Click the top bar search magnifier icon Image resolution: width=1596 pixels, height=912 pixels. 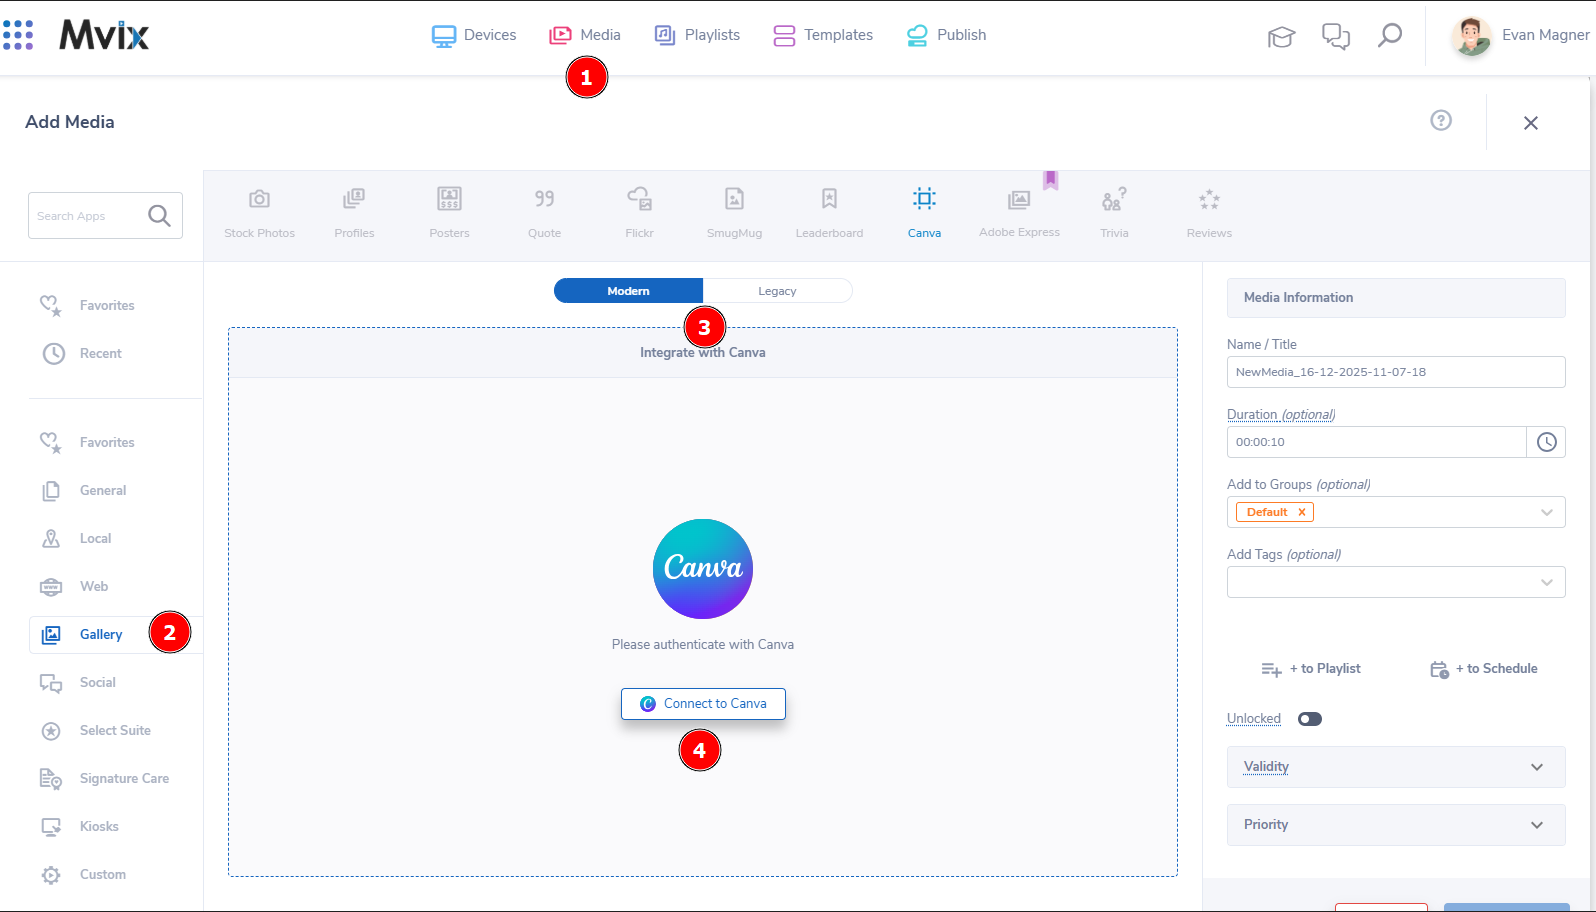point(1390,36)
